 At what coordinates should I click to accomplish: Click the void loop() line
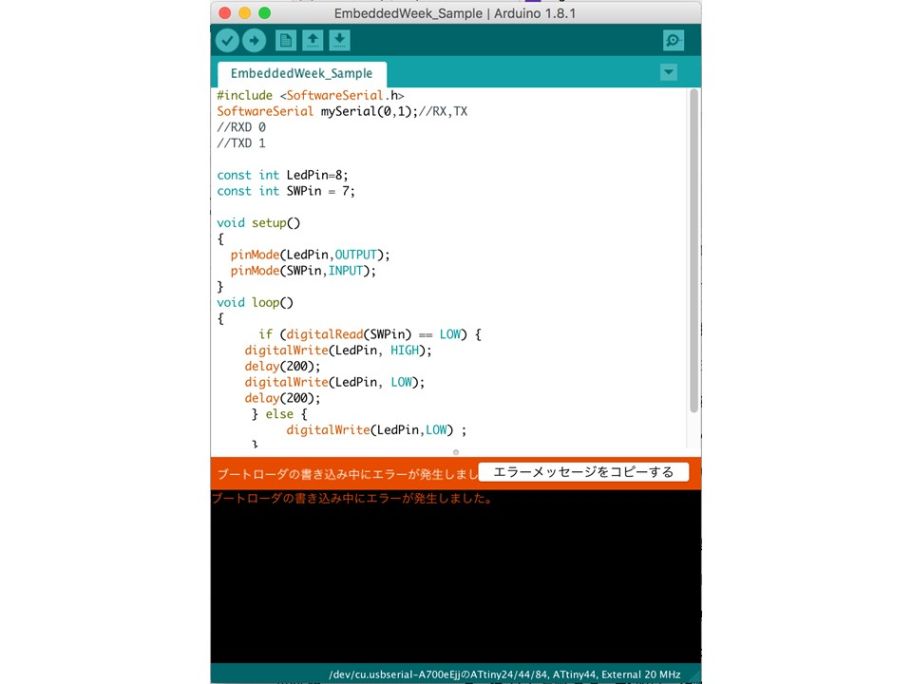[x=255, y=302]
